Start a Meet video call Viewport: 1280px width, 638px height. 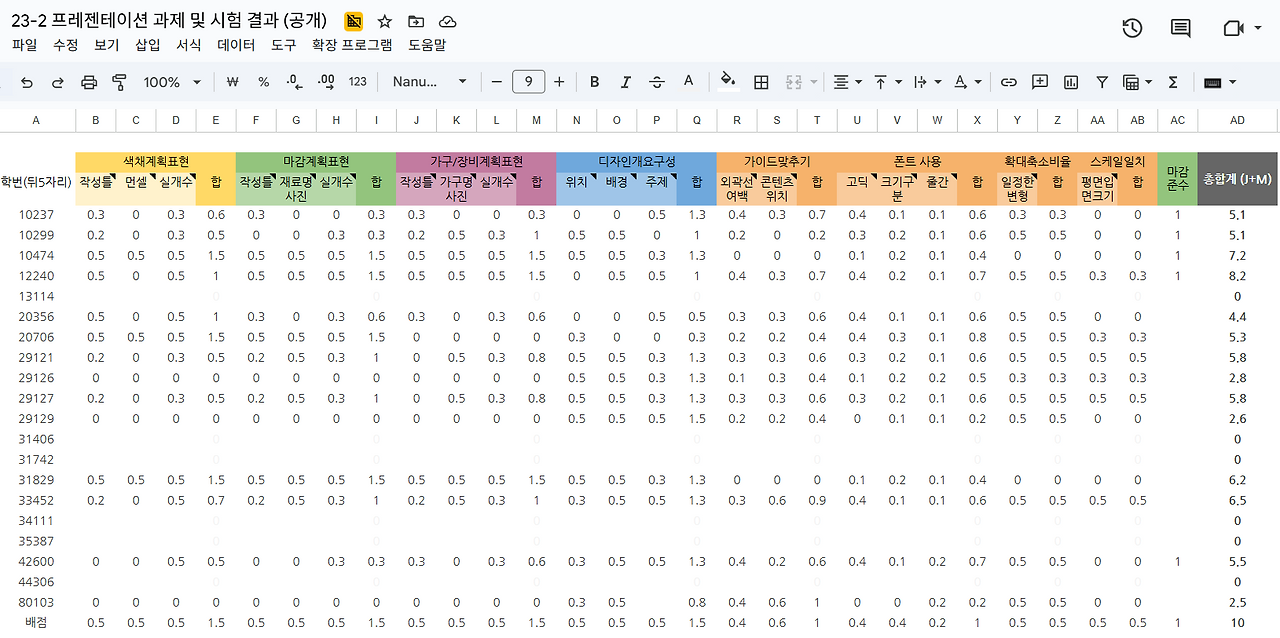coord(1233,28)
